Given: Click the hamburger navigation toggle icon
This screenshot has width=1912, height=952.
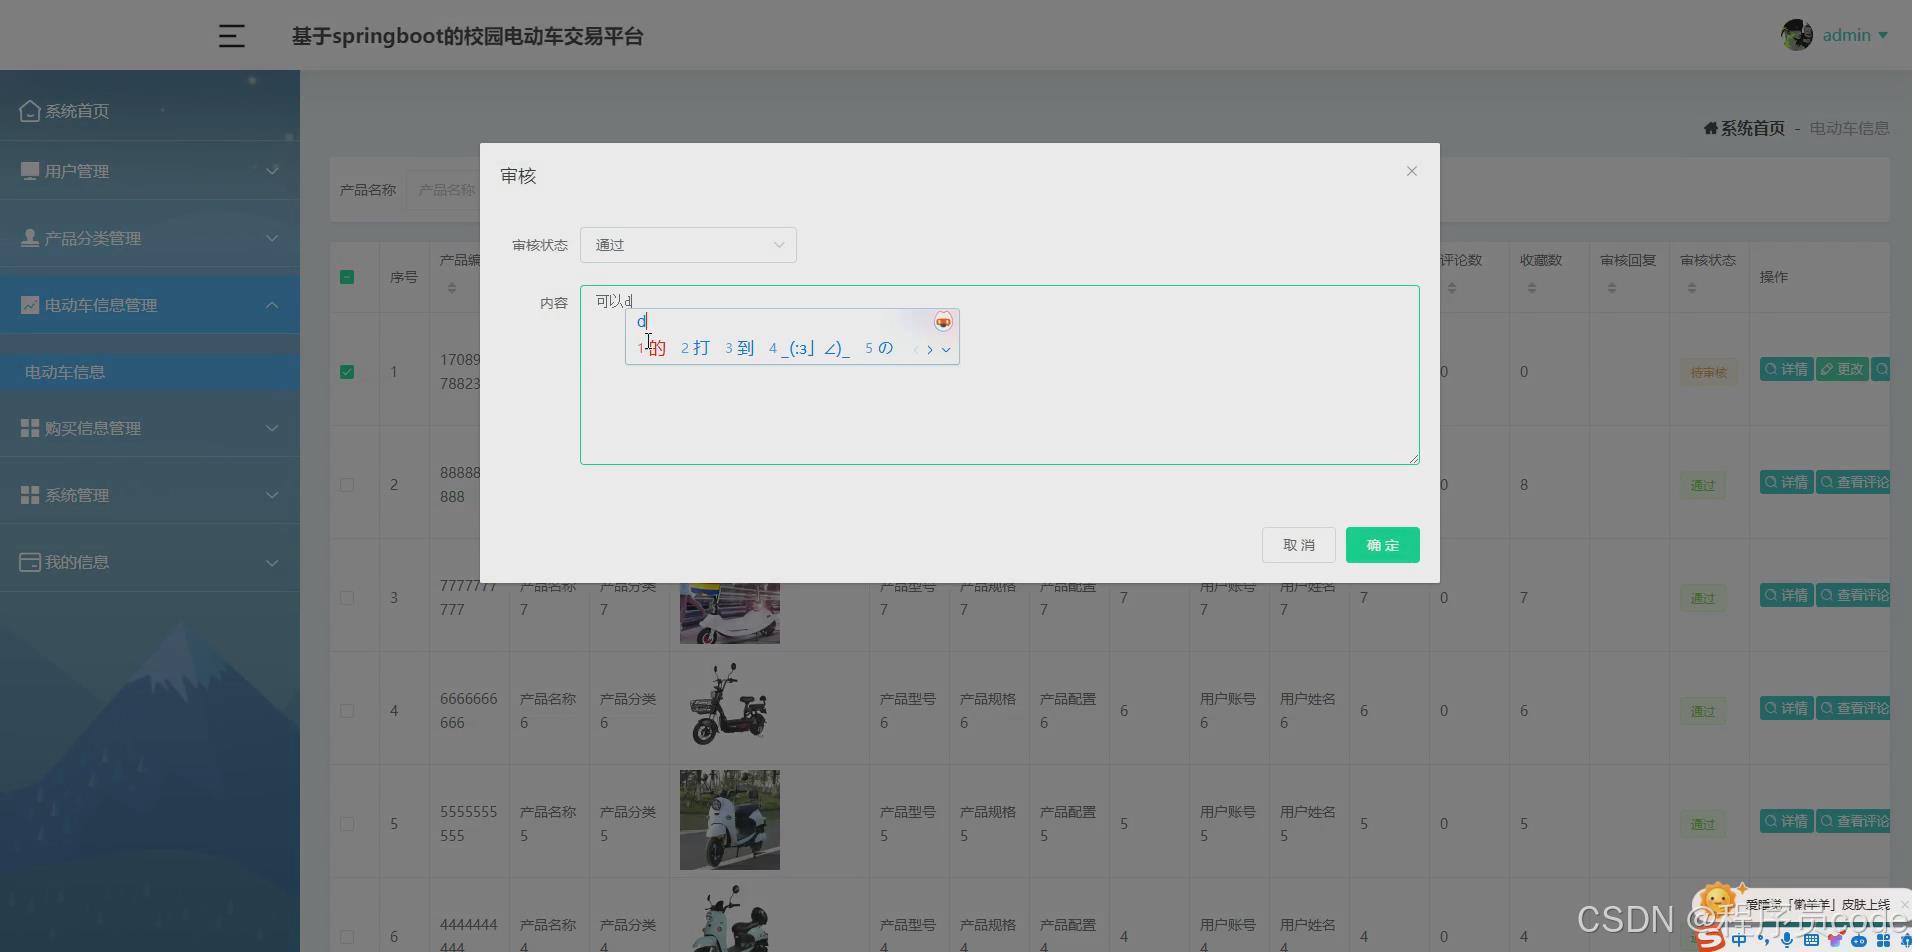Looking at the screenshot, I should coord(231,35).
